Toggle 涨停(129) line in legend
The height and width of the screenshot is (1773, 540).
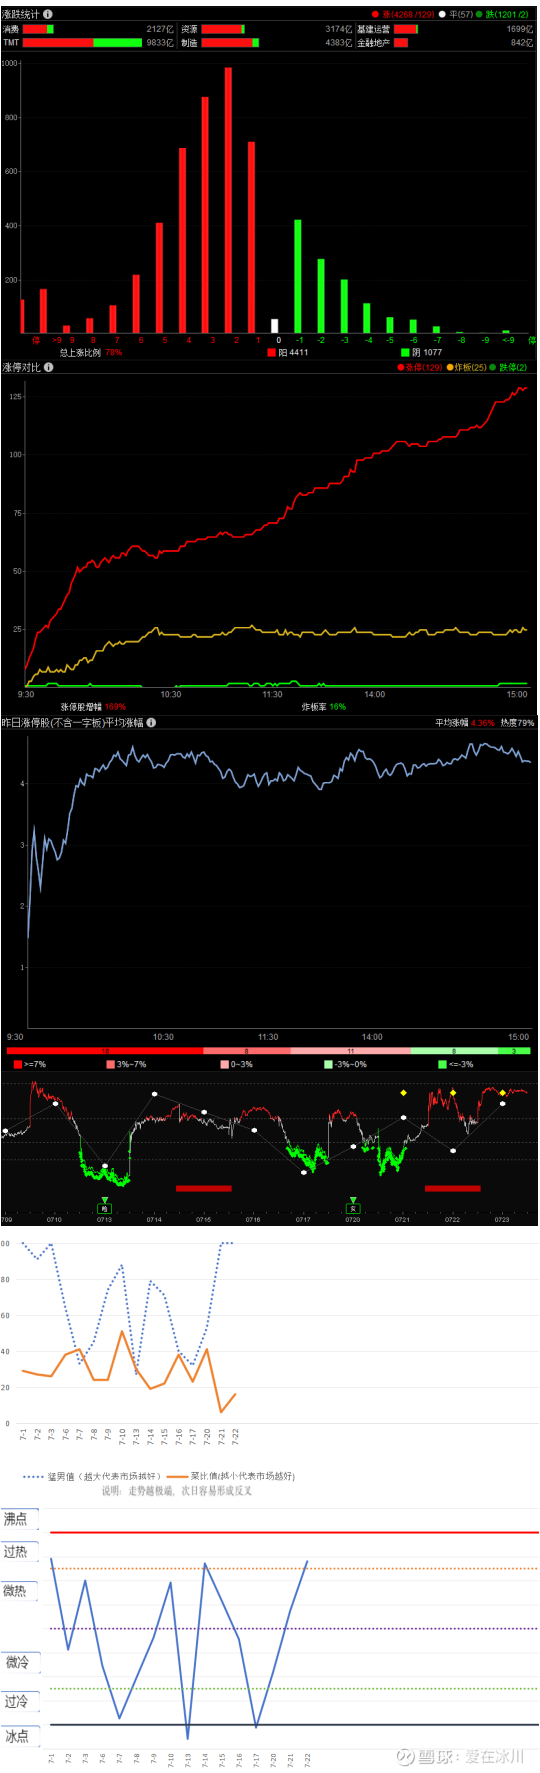click(x=420, y=367)
